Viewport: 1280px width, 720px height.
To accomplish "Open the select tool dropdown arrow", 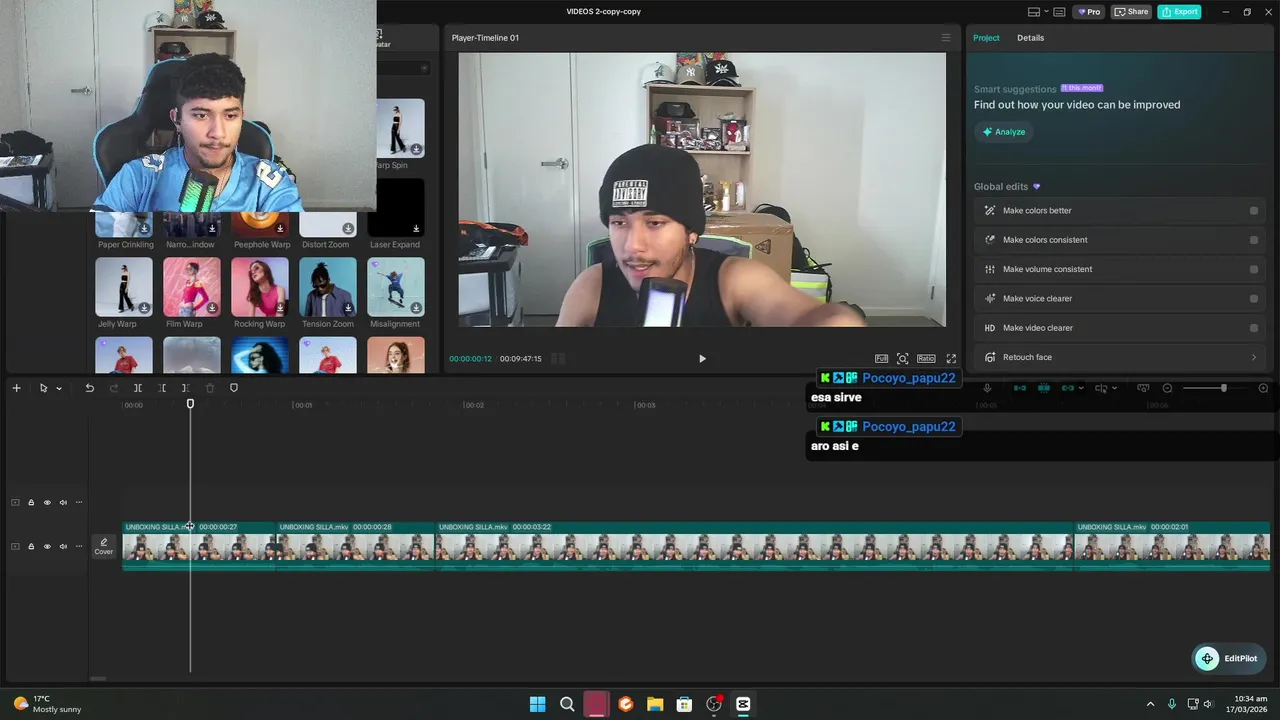I will (59, 388).
